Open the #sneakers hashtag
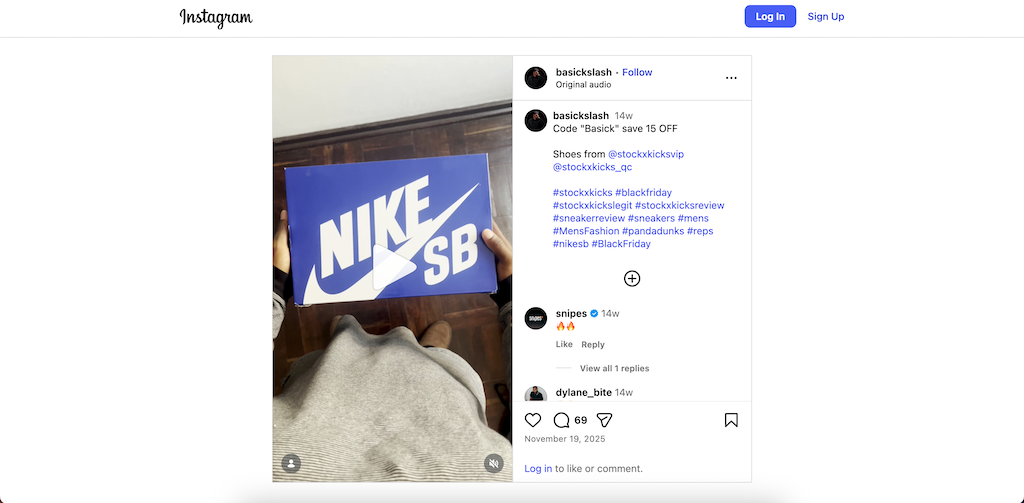This screenshot has width=1024, height=503. click(651, 218)
